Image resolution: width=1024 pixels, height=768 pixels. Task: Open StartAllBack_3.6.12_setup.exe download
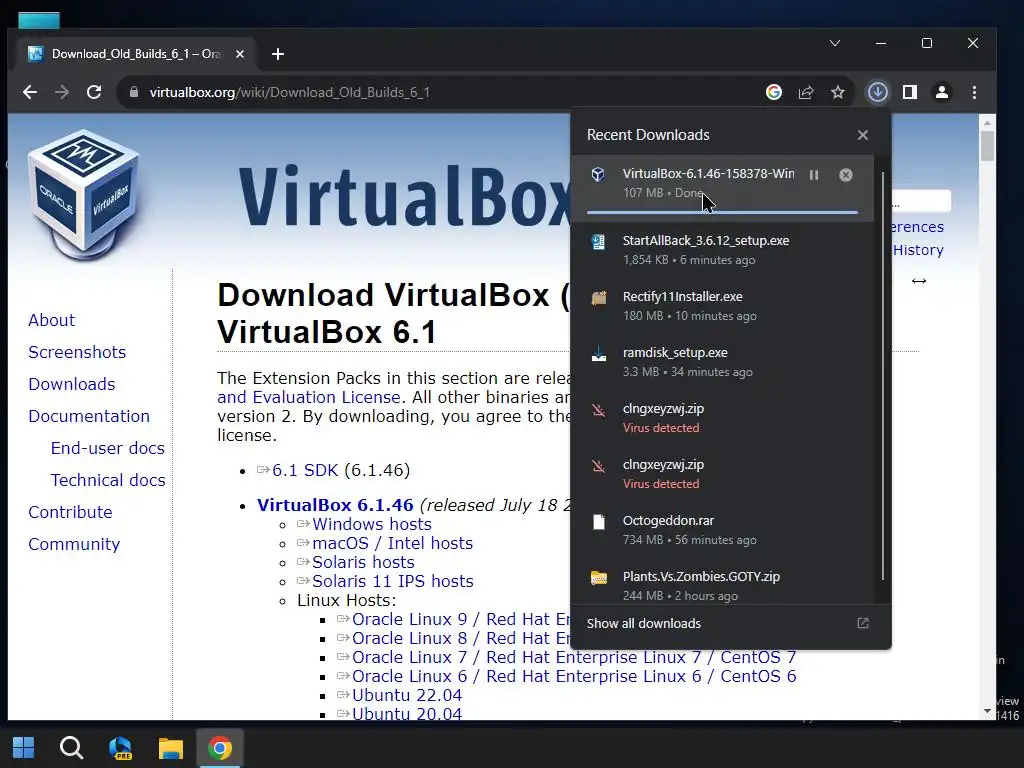tap(722, 250)
